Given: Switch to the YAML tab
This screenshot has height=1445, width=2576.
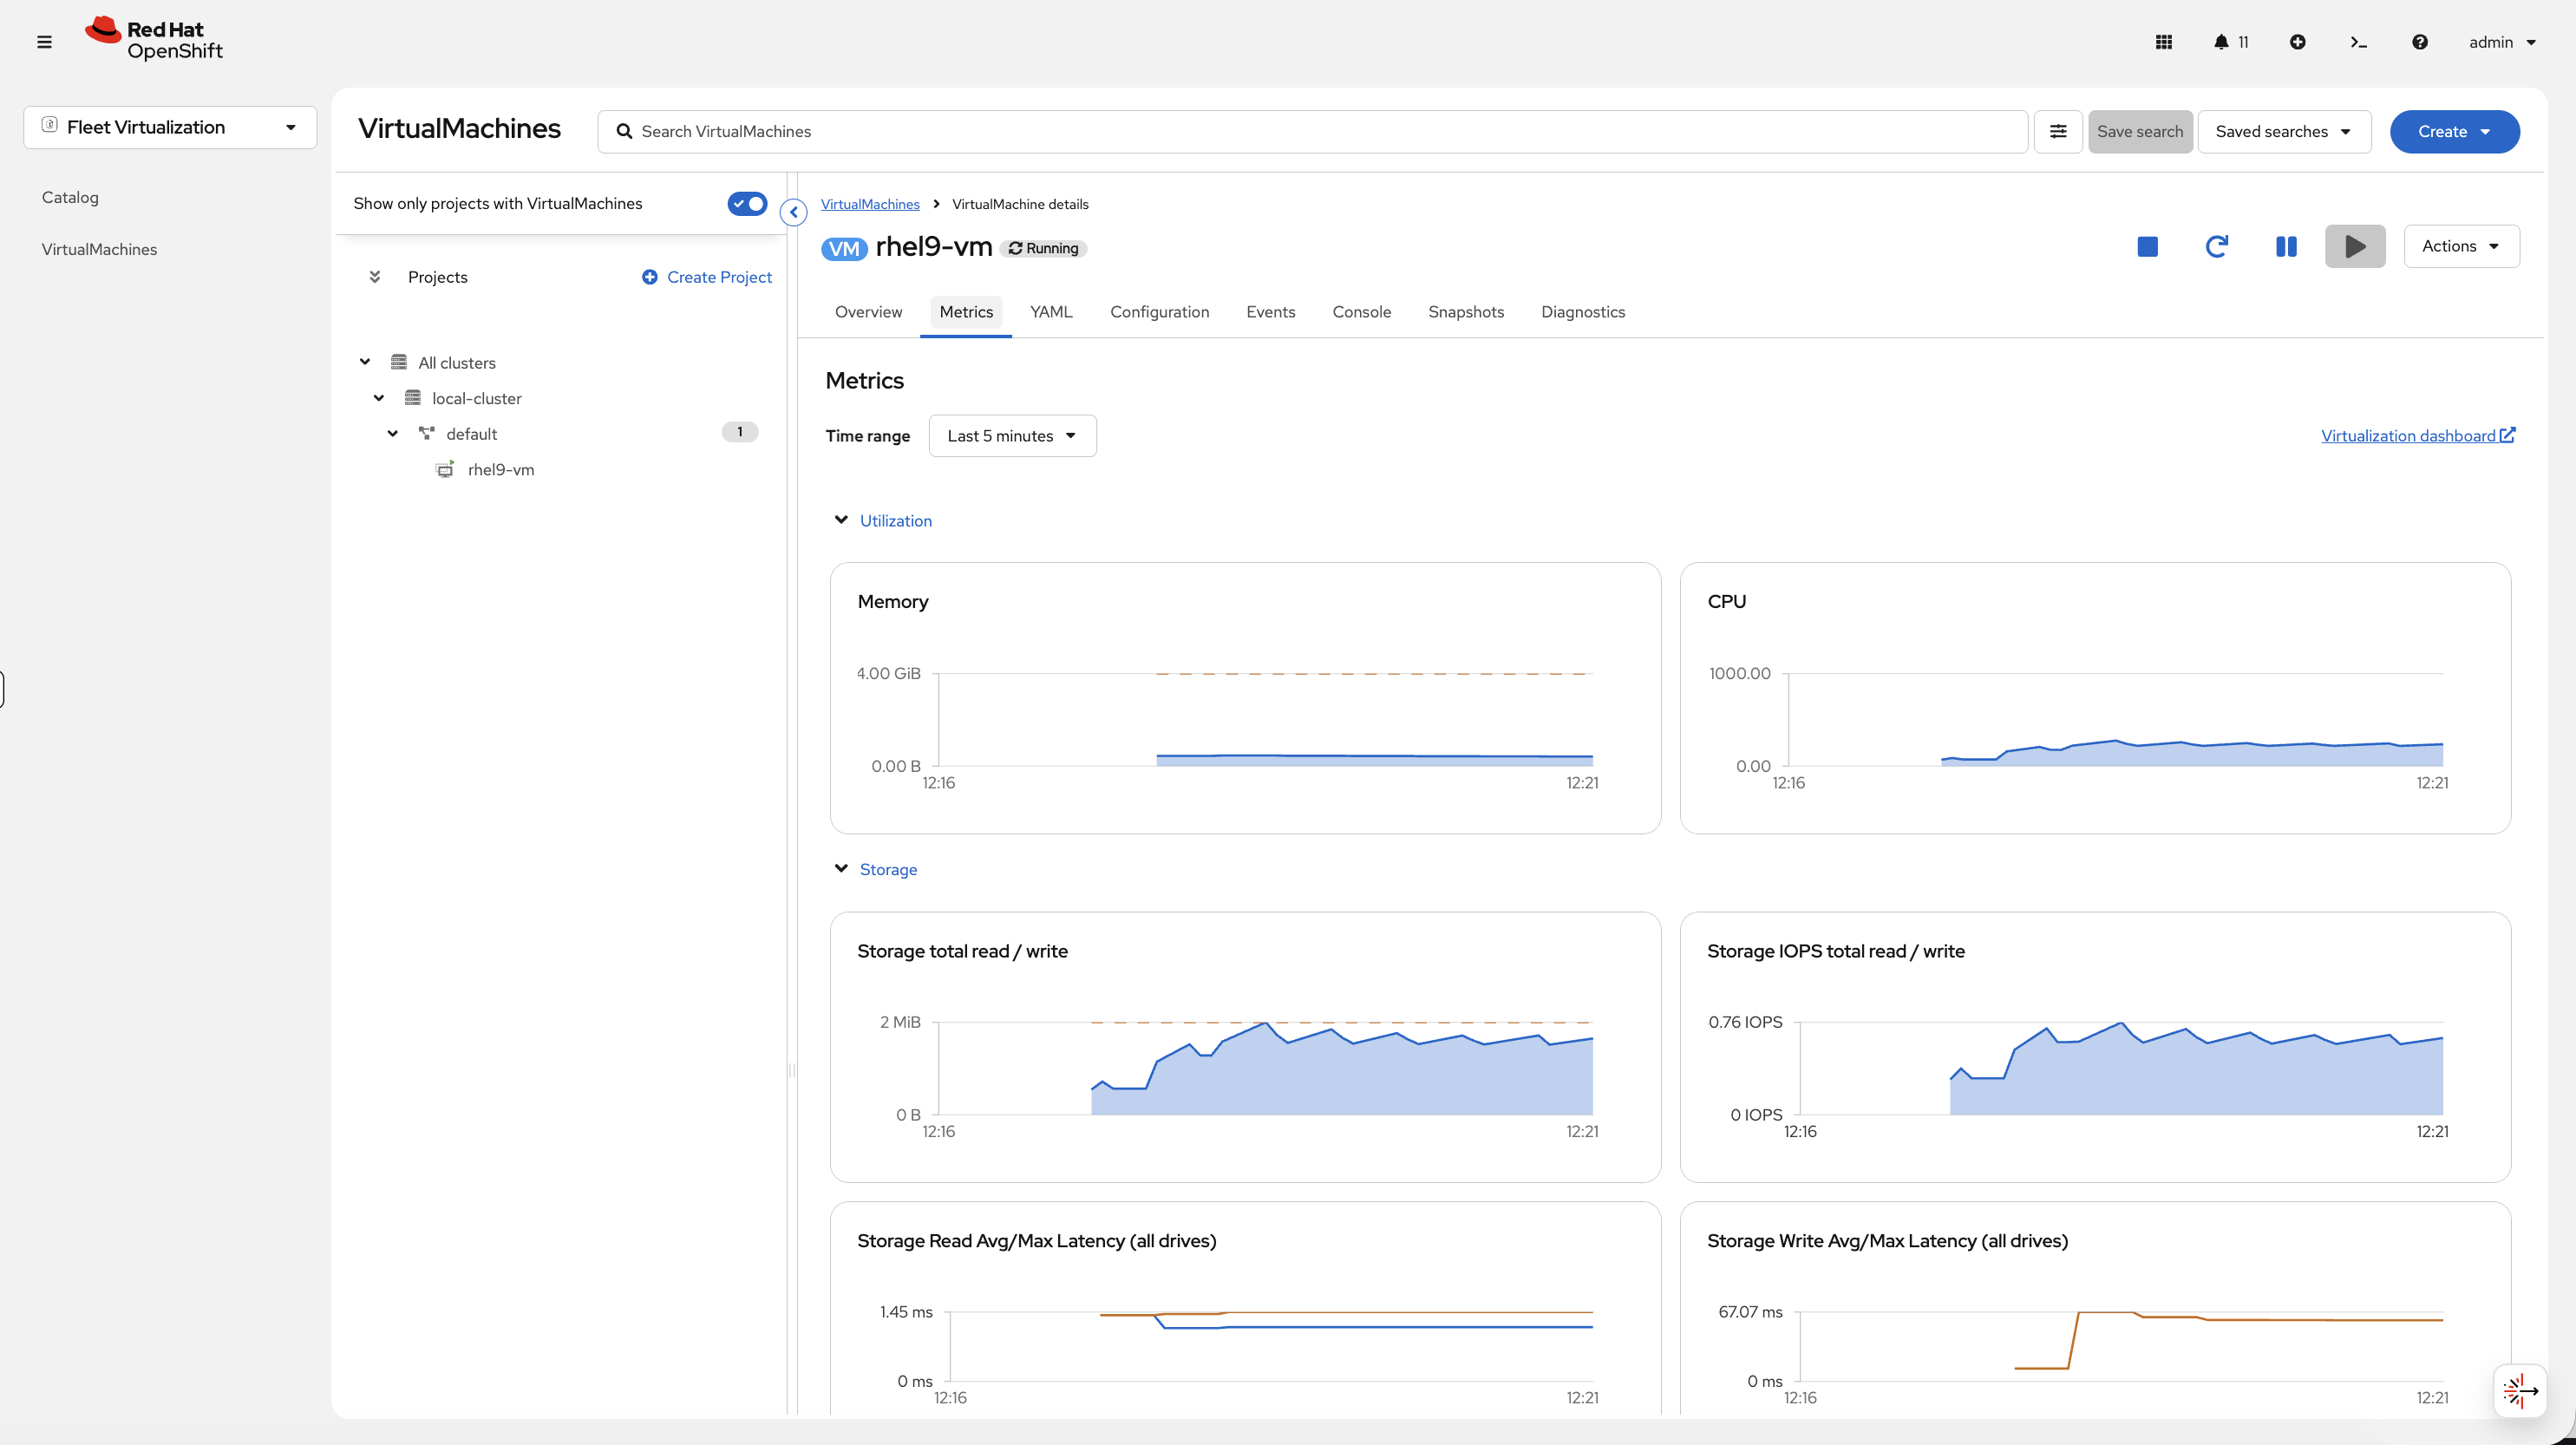Looking at the screenshot, I should coord(1050,312).
